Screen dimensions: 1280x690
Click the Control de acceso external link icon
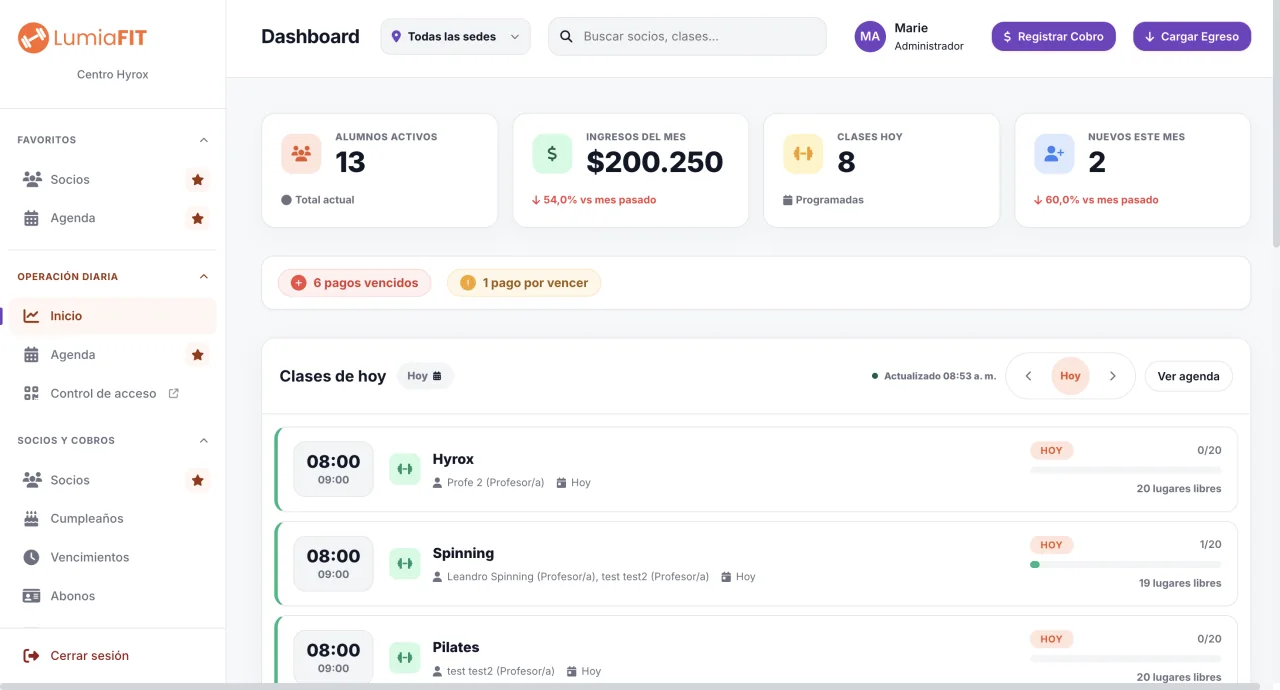(174, 394)
